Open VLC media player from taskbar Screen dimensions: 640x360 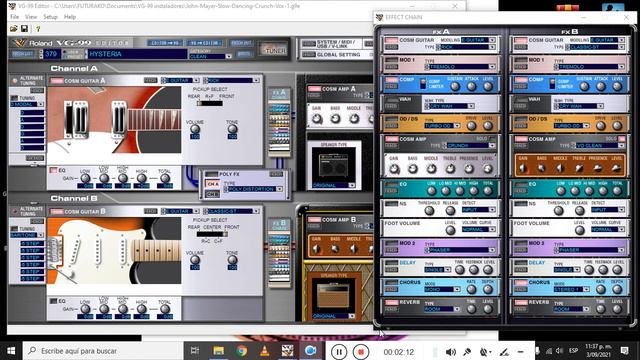tap(264, 351)
